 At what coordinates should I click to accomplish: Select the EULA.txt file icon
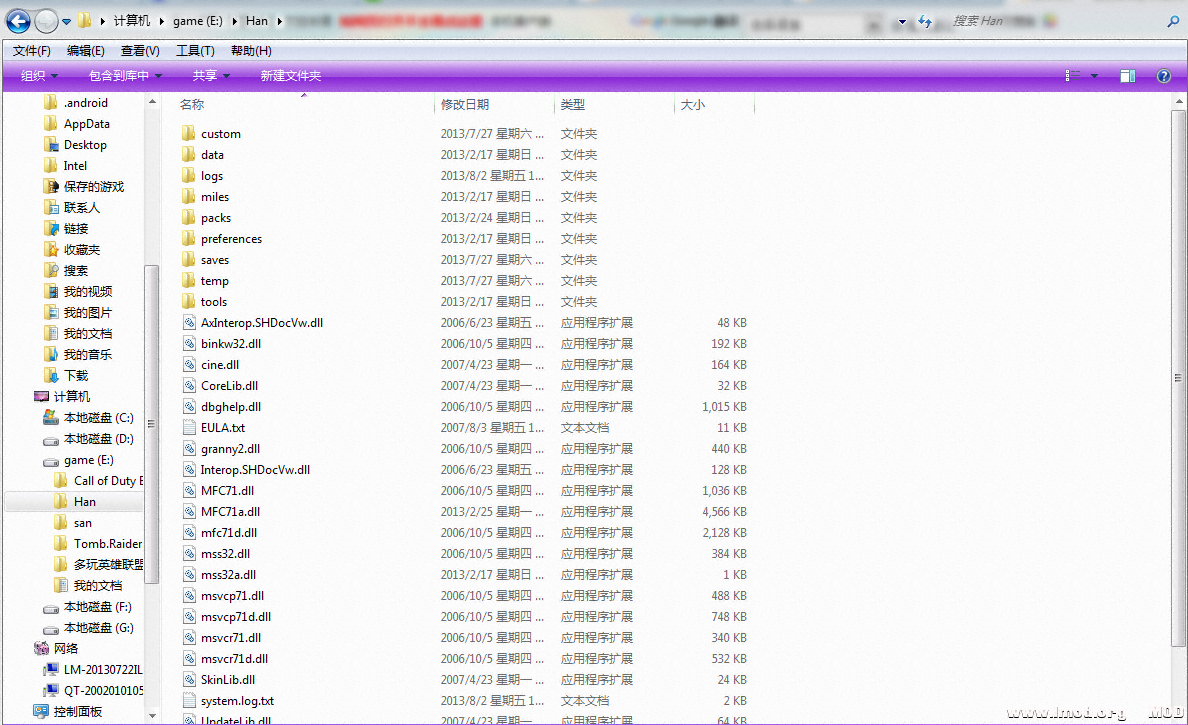(190, 428)
